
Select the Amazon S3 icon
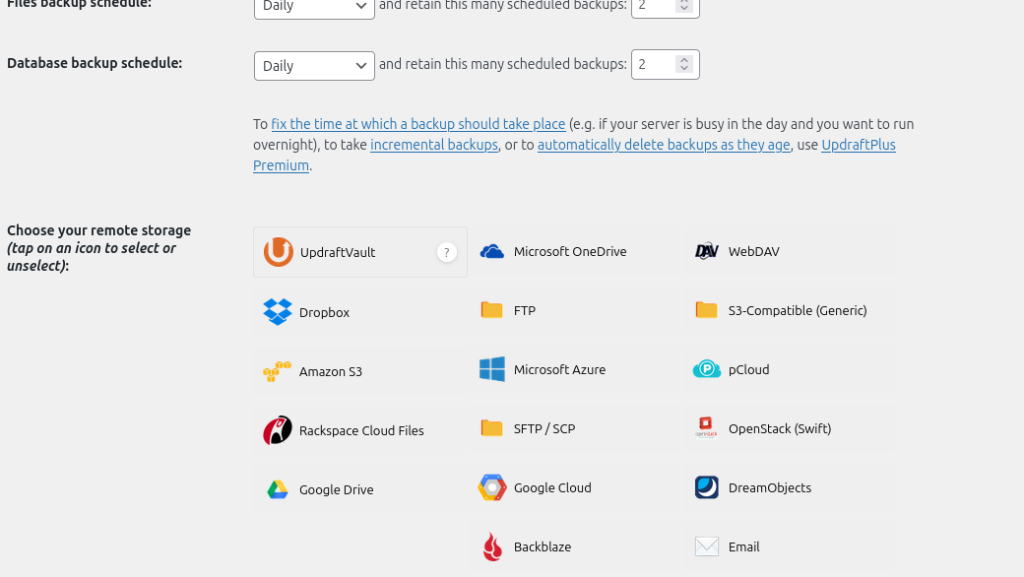click(278, 371)
